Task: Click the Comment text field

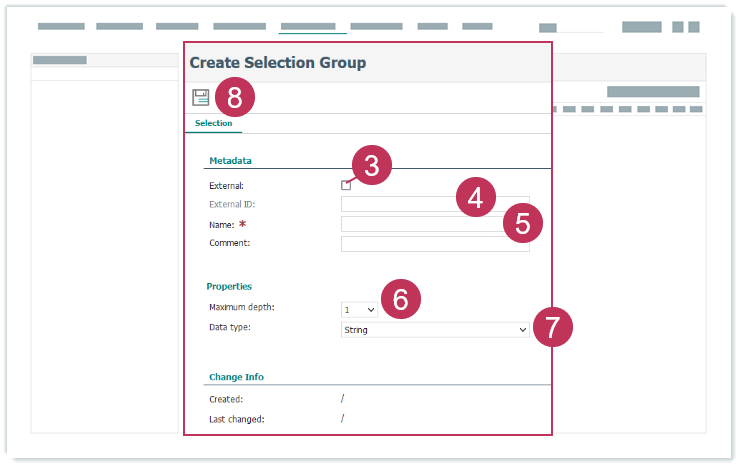Action: pos(435,244)
